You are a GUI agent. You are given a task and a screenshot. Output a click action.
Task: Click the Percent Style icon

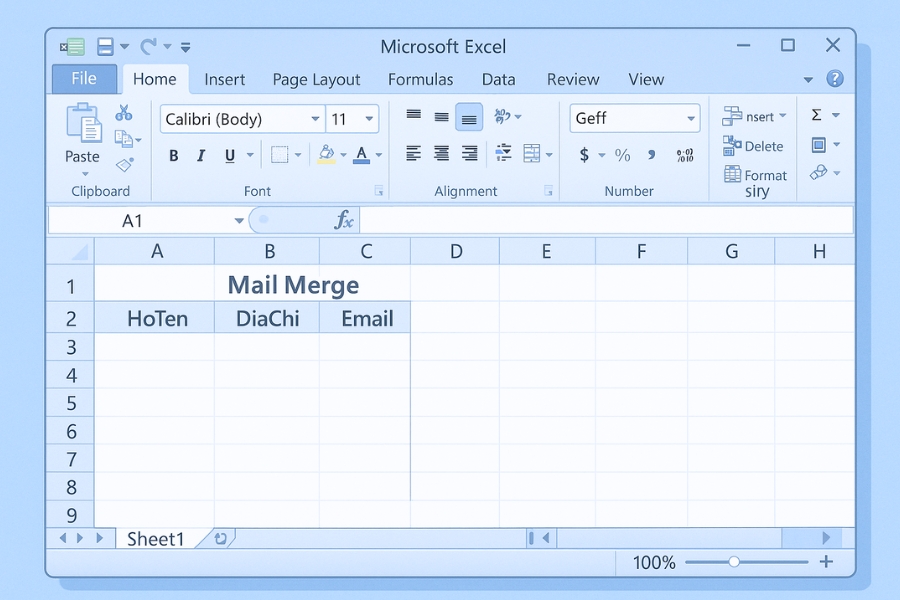(x=624, y=156)
